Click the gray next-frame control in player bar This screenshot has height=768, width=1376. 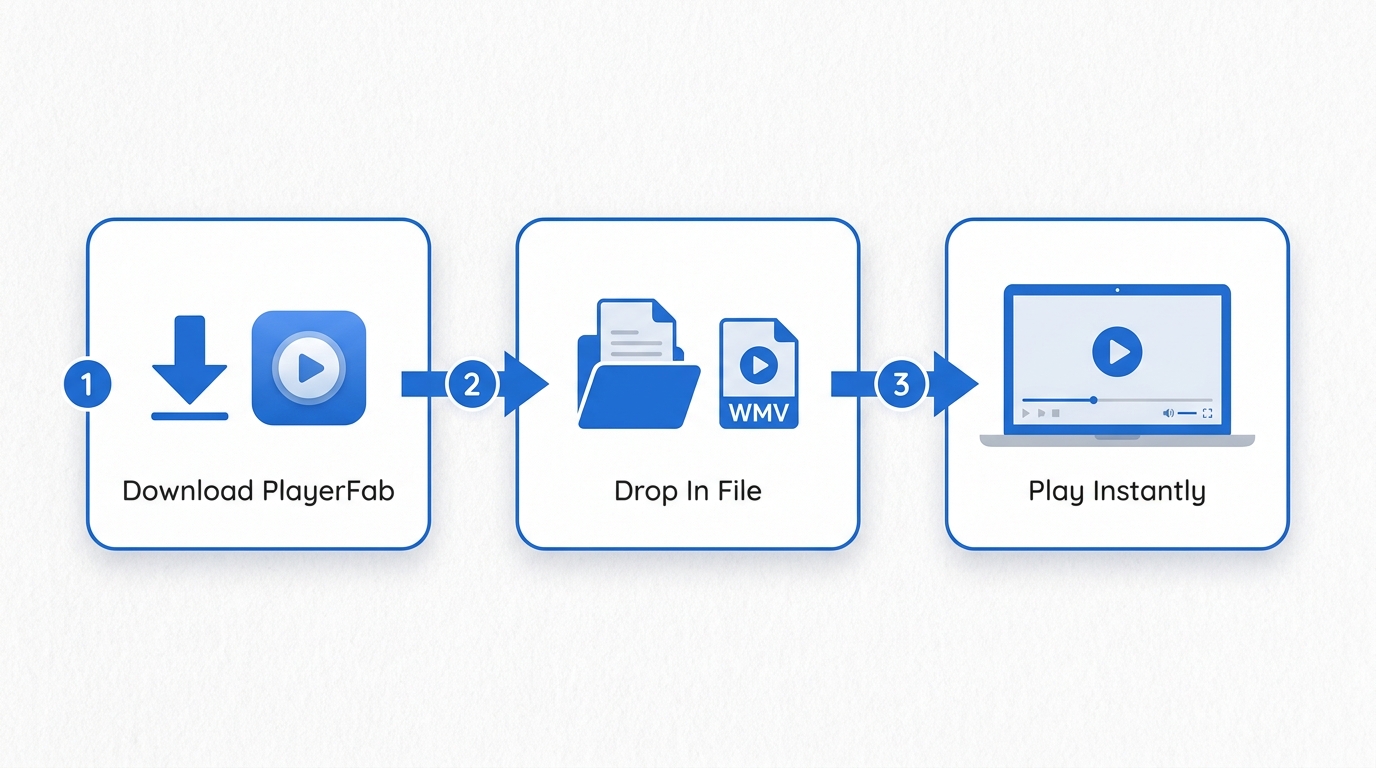click(x=1041, y=413)
